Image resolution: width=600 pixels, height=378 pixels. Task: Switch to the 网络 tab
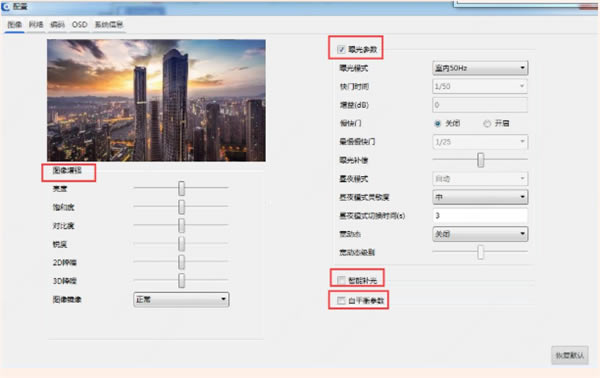(x=36, y=24)
